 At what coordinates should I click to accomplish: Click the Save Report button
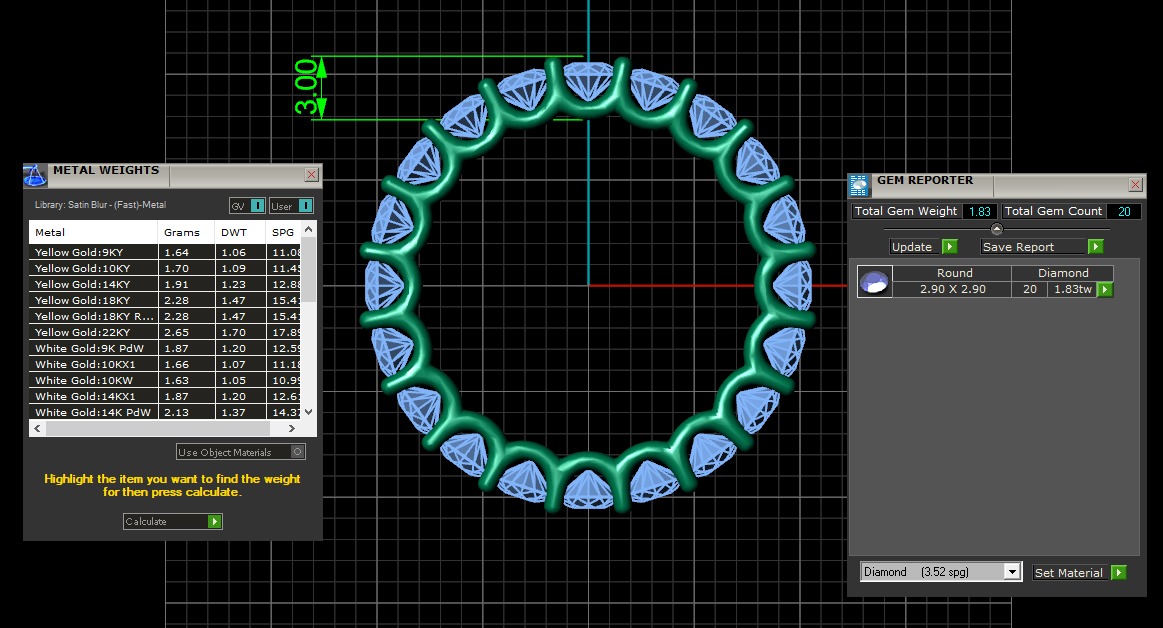click(x=1042, y=247)
